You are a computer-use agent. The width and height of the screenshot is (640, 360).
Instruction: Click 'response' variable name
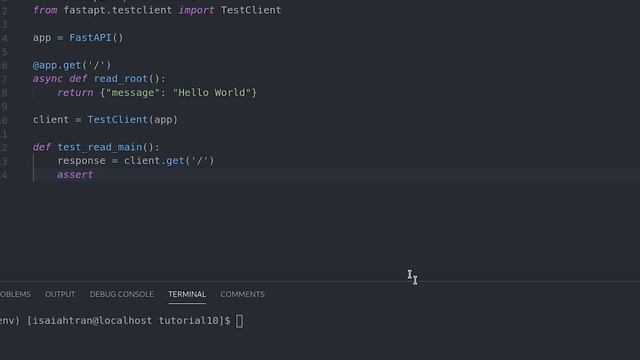click(x=81, y=161)
